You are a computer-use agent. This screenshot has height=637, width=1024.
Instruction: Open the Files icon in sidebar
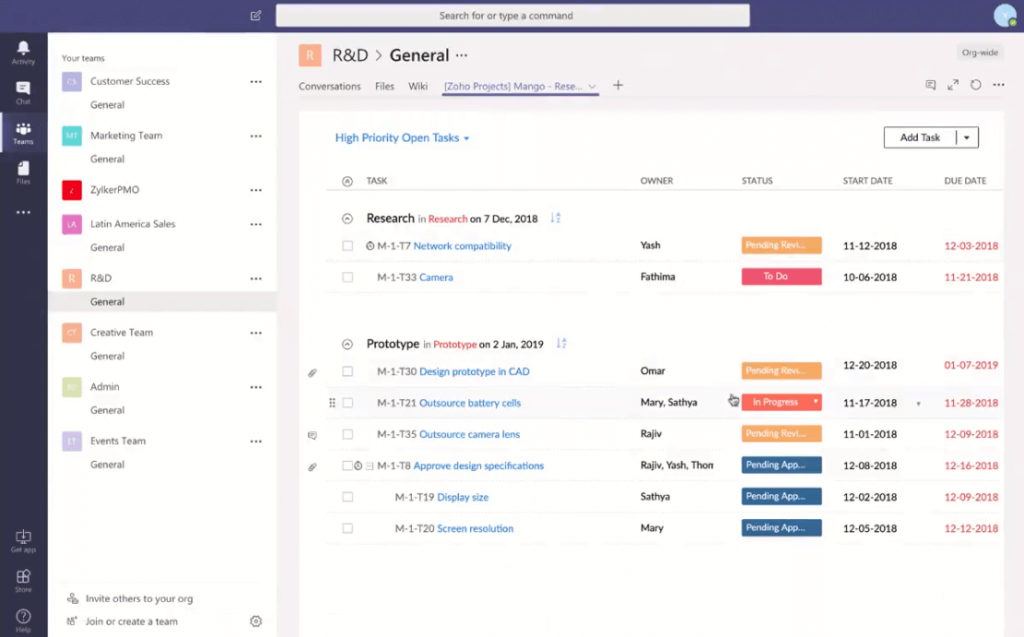click(23, 172)
